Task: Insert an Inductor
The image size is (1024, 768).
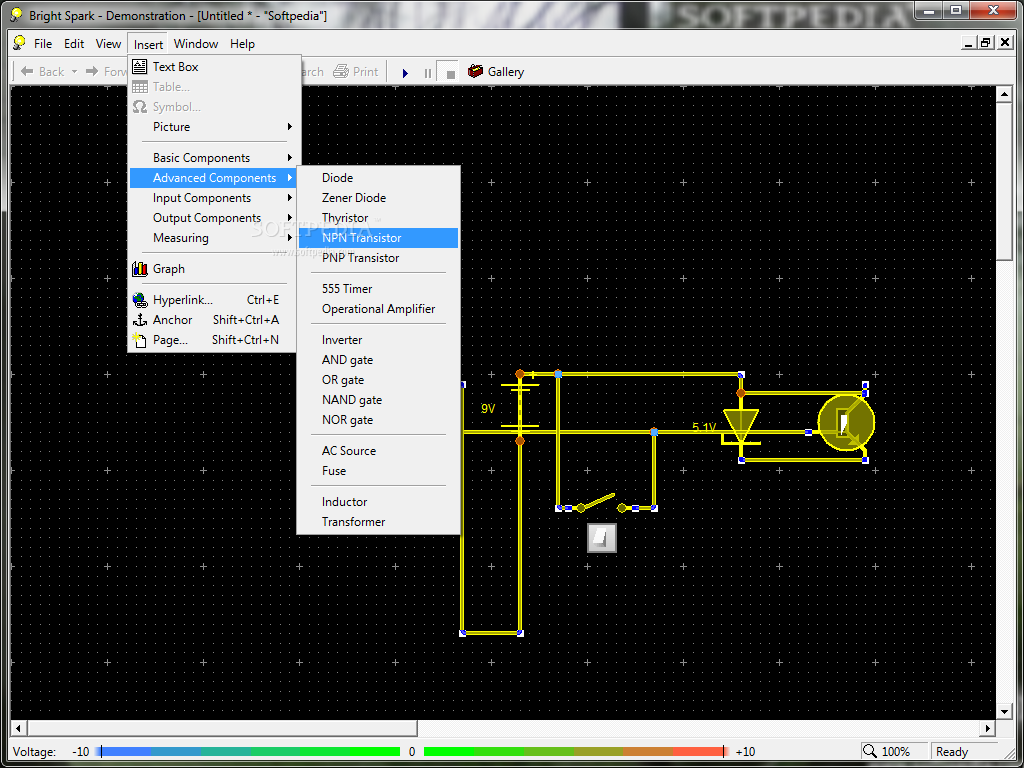Action: point(378,502)
